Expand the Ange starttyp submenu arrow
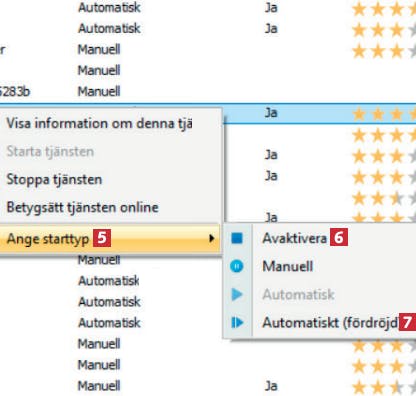Screen dimensions: 416x396 tap(211, 238)
